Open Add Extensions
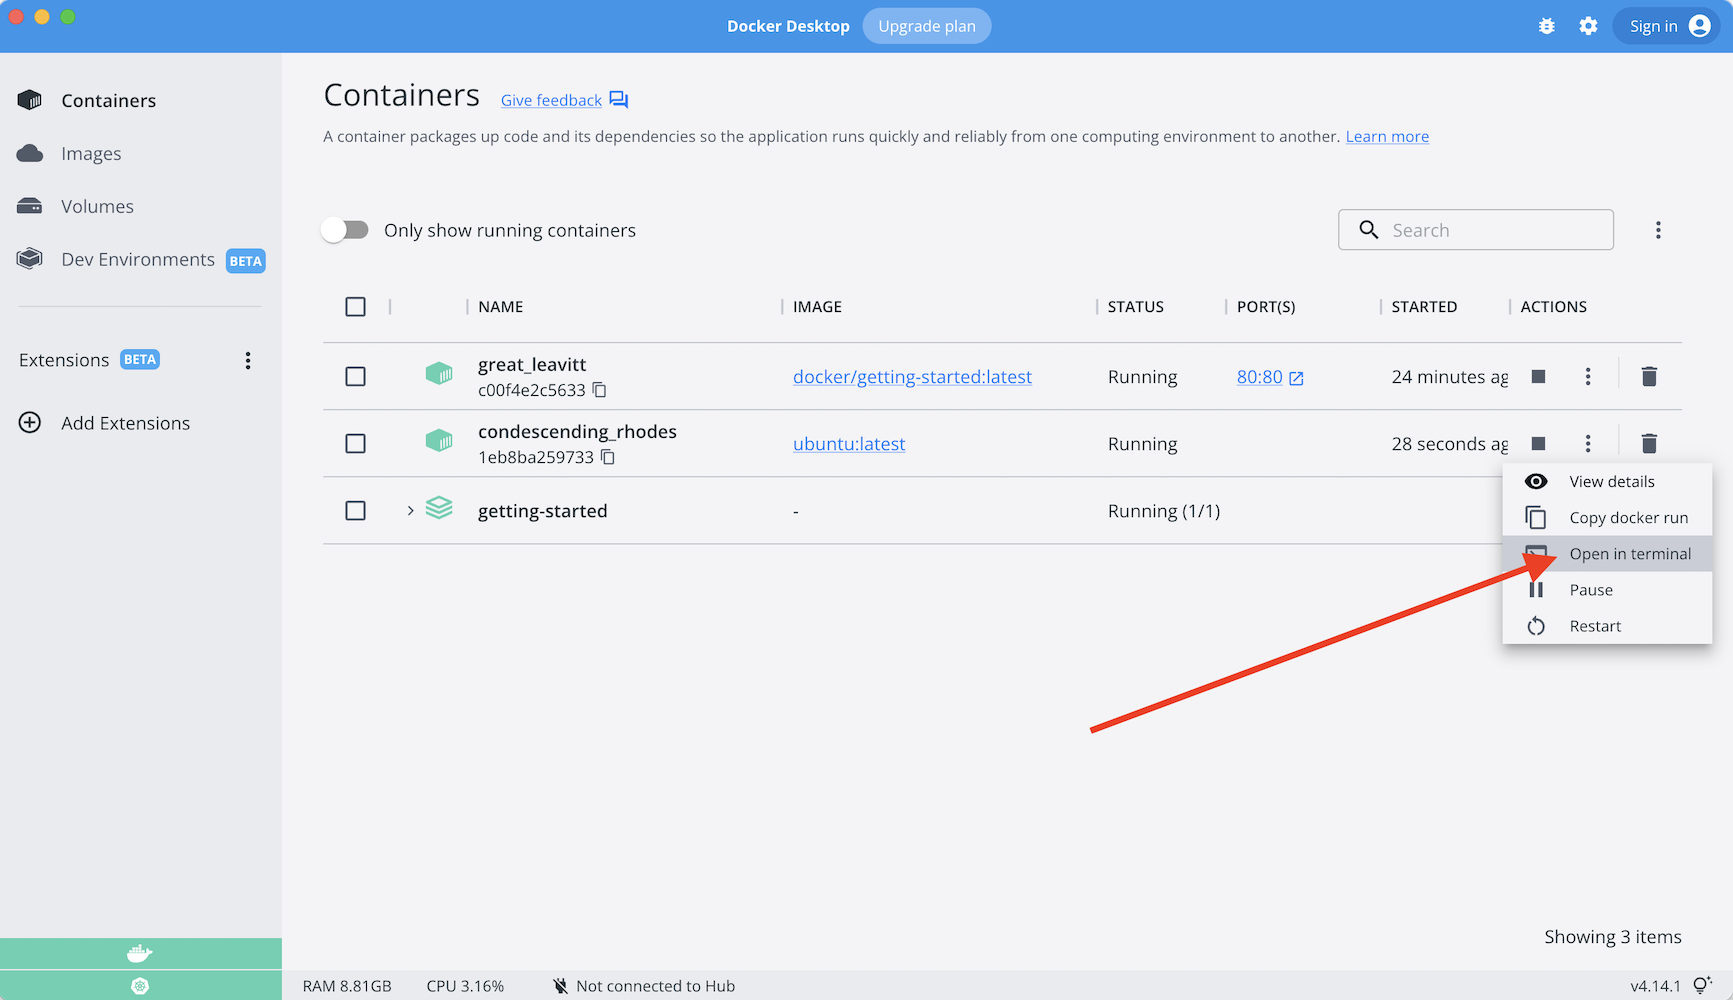Screen dimensions: 1733x1000 (x=125, y=422)
